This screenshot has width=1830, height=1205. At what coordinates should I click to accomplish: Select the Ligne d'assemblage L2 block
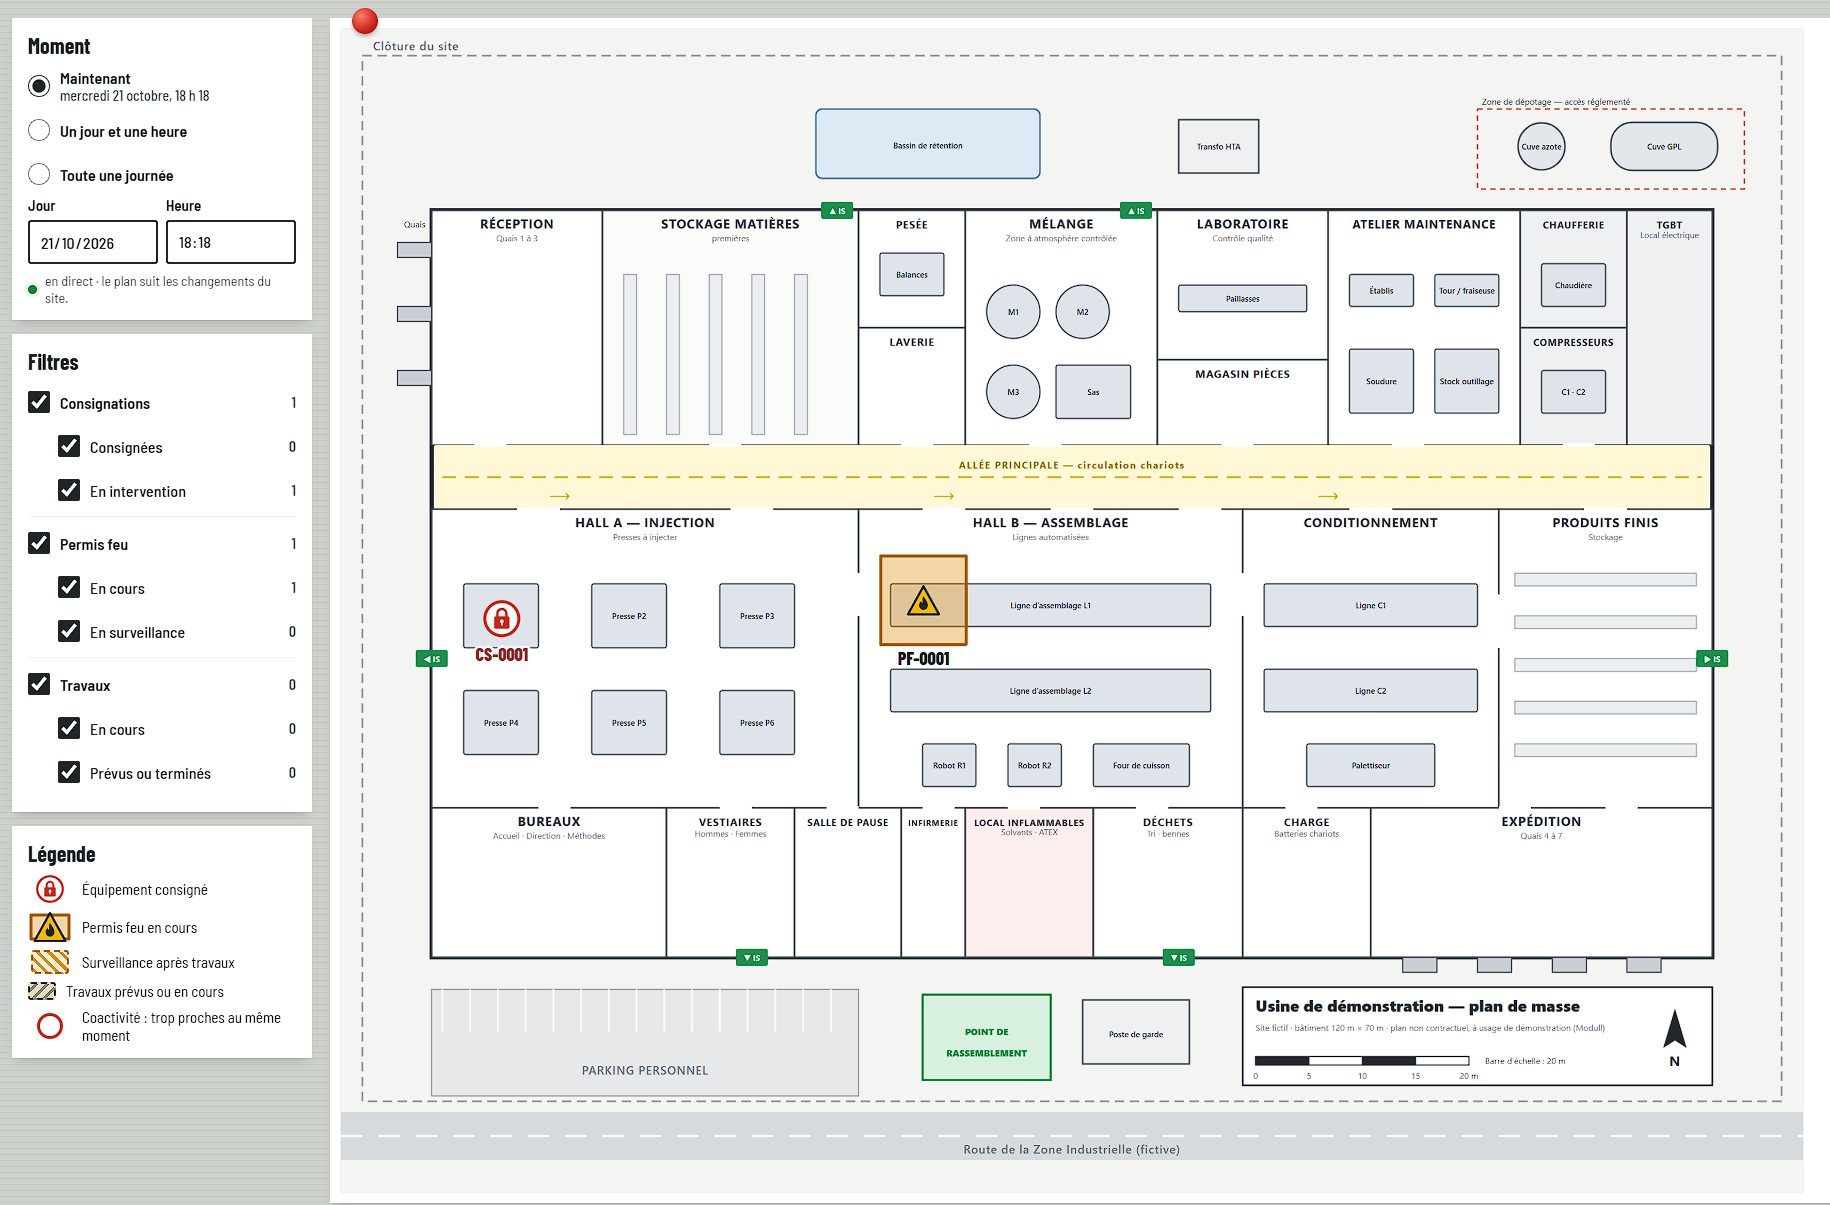(1050, 691)
